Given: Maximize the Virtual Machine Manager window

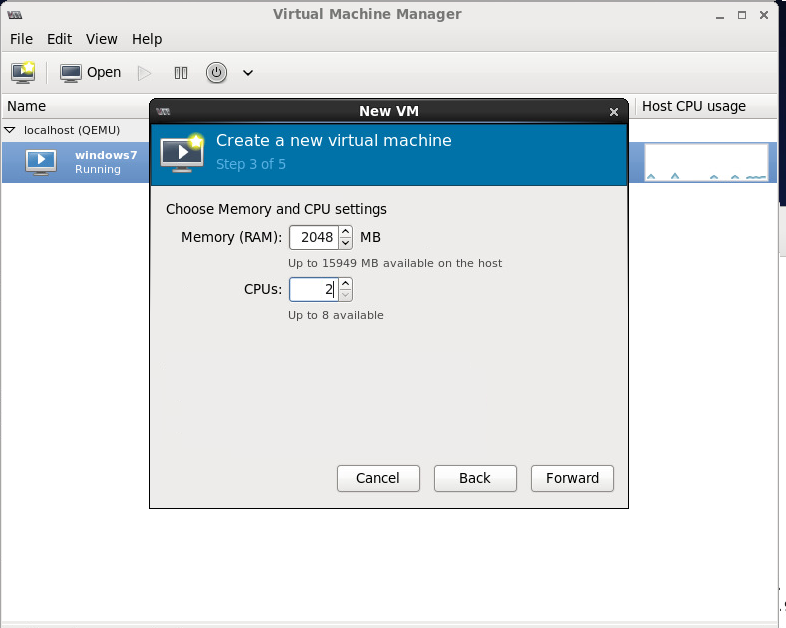Looking at the screenshot, I should 742,16.
